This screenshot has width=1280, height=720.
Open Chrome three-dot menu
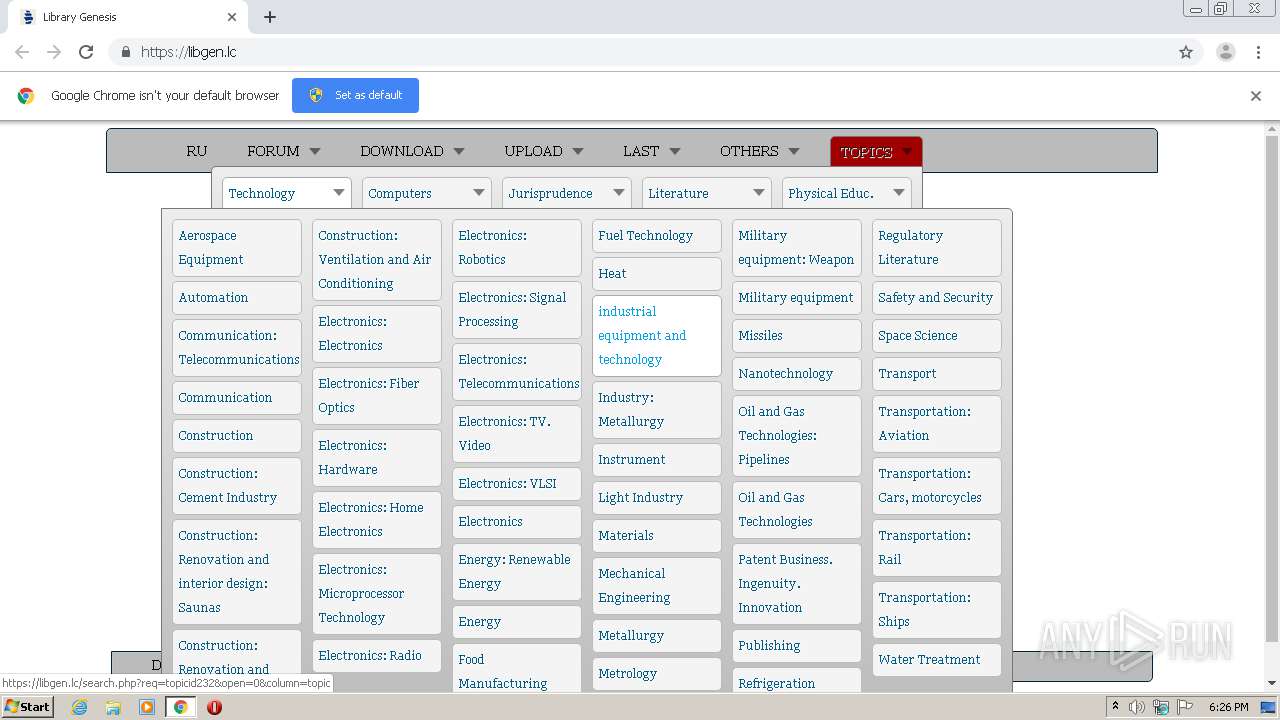pyautogui.click(x=1259, y=52)
